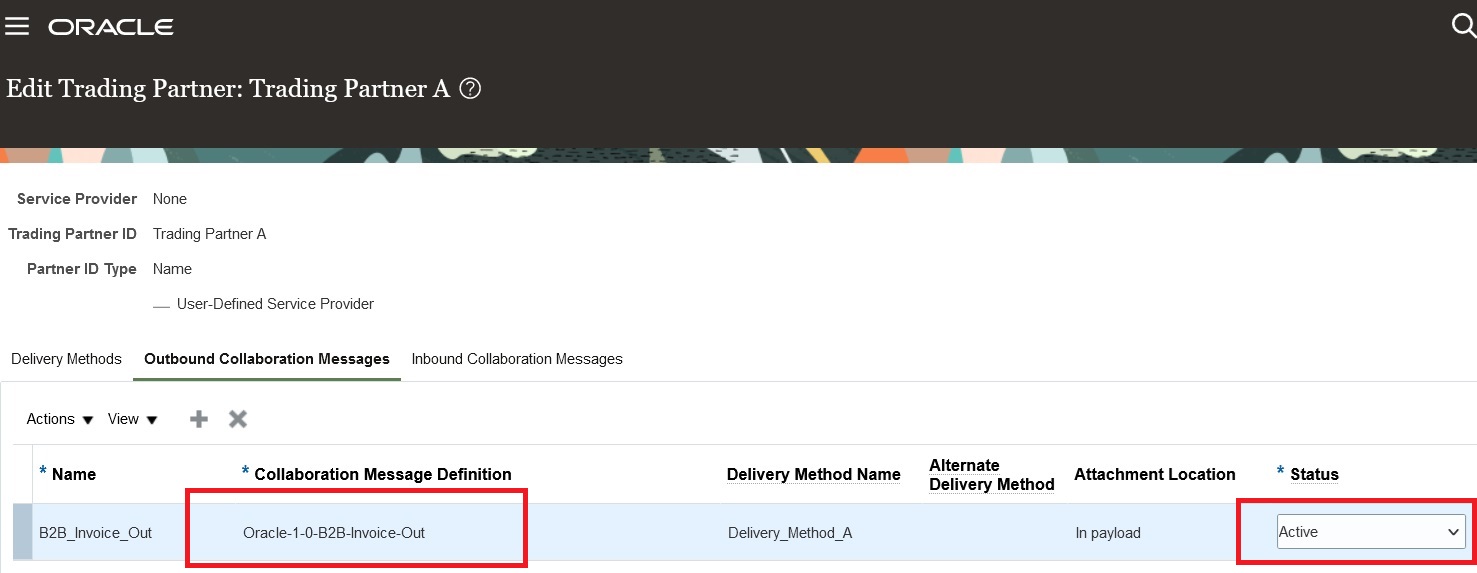1477x573 pixels.
Task: Click the Name column header
Action: tap(74, 474)
